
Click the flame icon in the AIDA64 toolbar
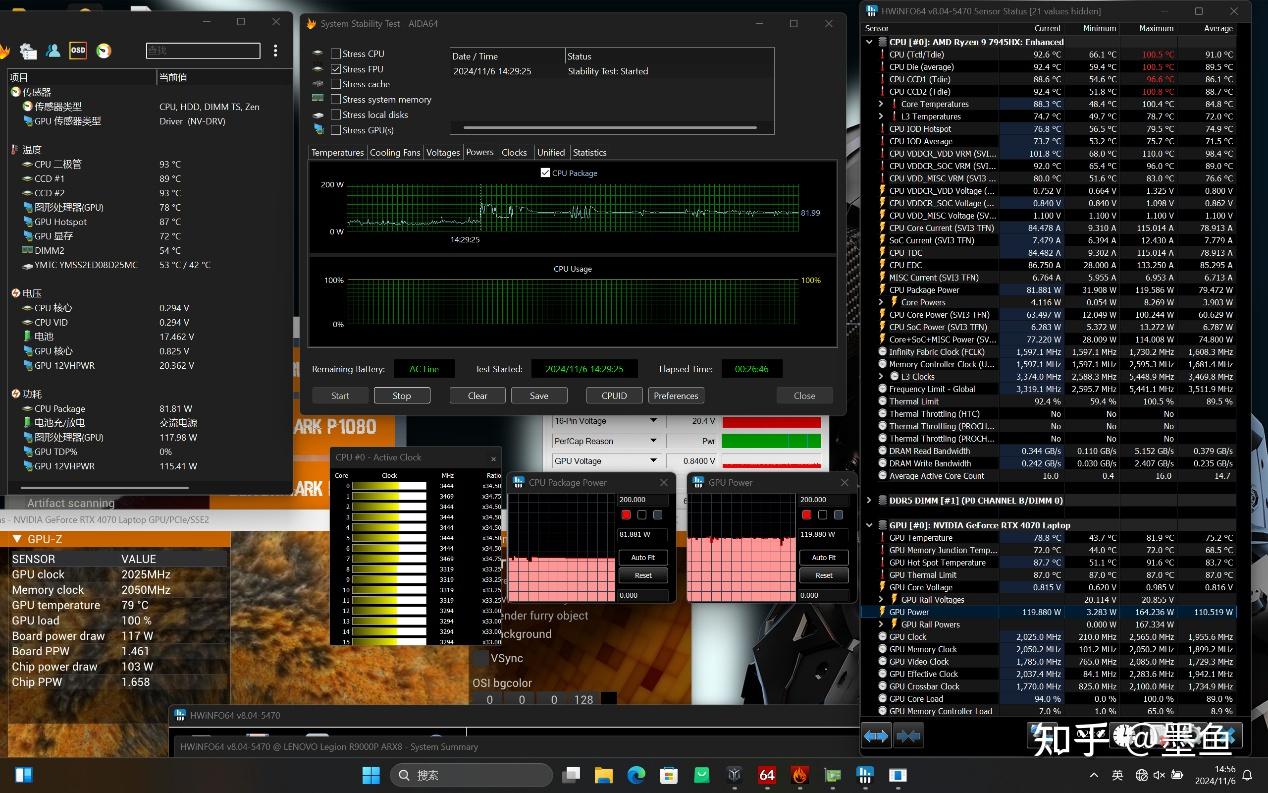point(4,50)
